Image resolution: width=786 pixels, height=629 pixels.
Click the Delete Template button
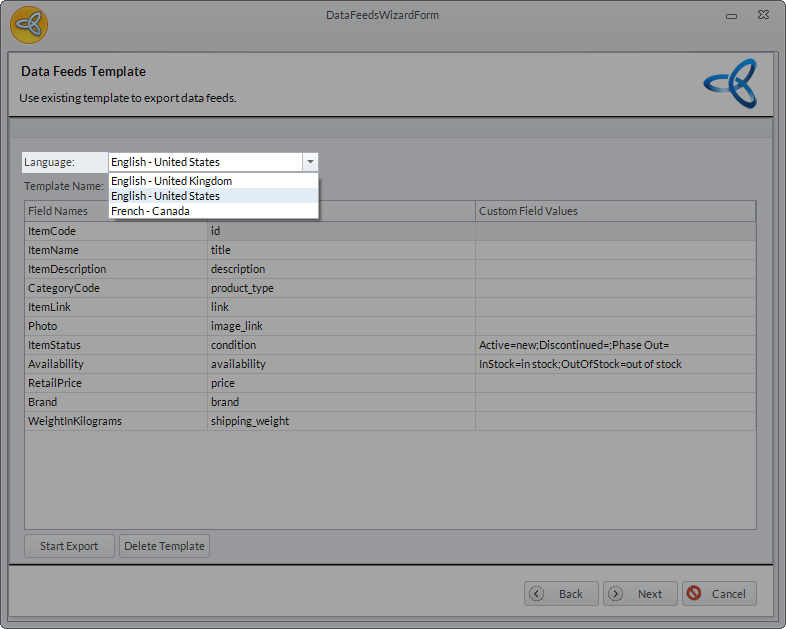pos(164,546)
